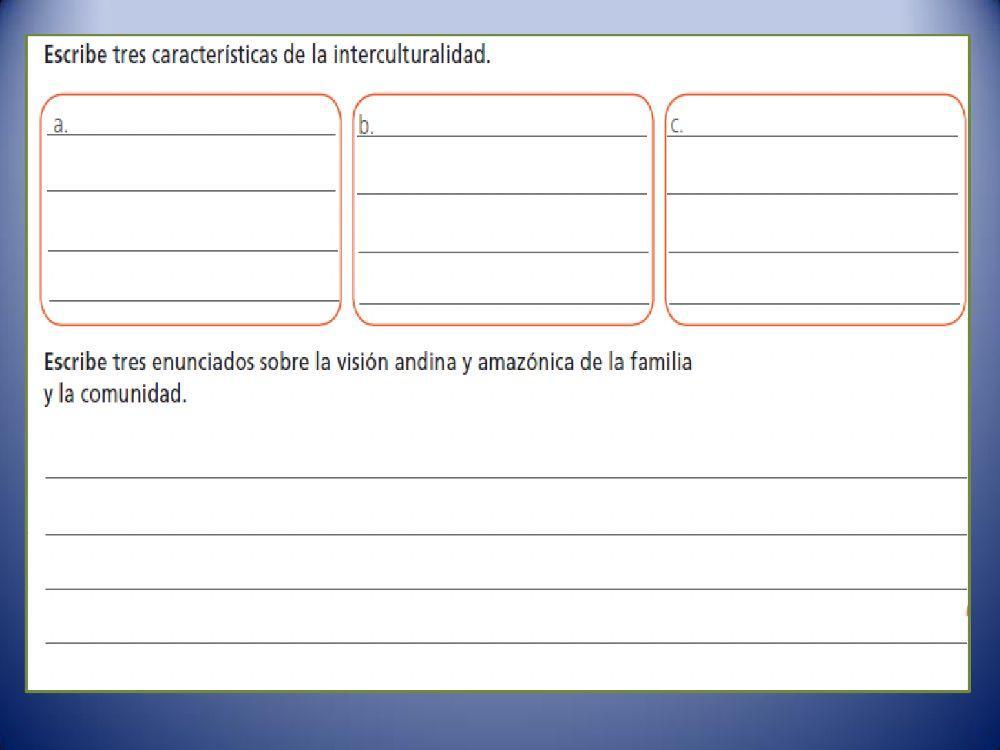The height and width of the screenshot is (750, 1000).
Task: Click the 'a.' label in the first box
Action: pyautogui.click(x=60, y=125)
